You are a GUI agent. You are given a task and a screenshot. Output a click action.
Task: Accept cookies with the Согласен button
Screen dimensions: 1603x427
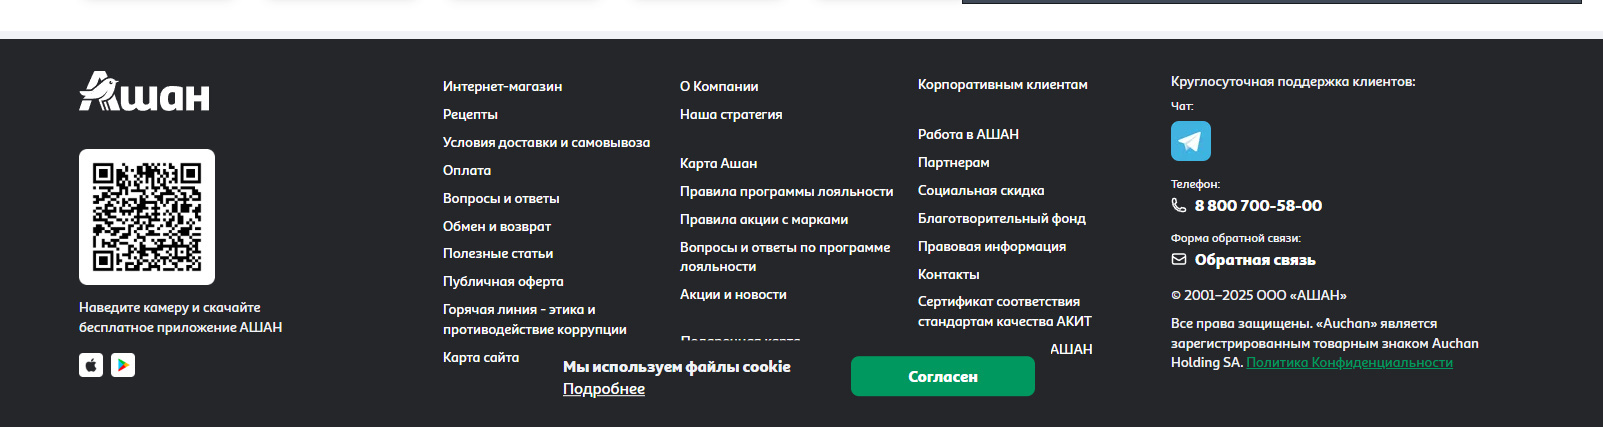942,377
